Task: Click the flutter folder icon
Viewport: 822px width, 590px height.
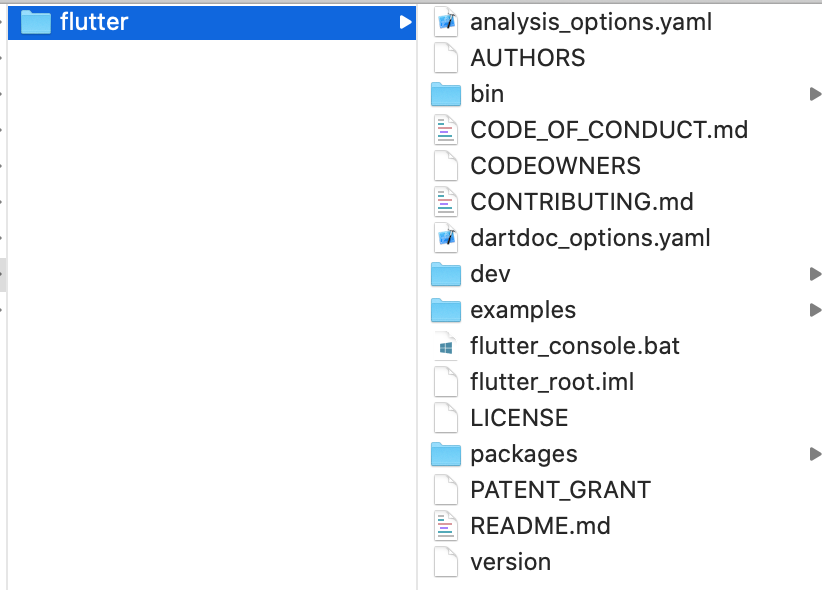Action: (x=36, y=22)
